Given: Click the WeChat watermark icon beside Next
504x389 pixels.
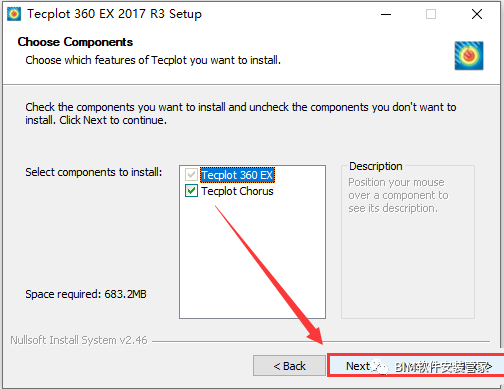Looking at the screenshot, I should coord(380,368).
